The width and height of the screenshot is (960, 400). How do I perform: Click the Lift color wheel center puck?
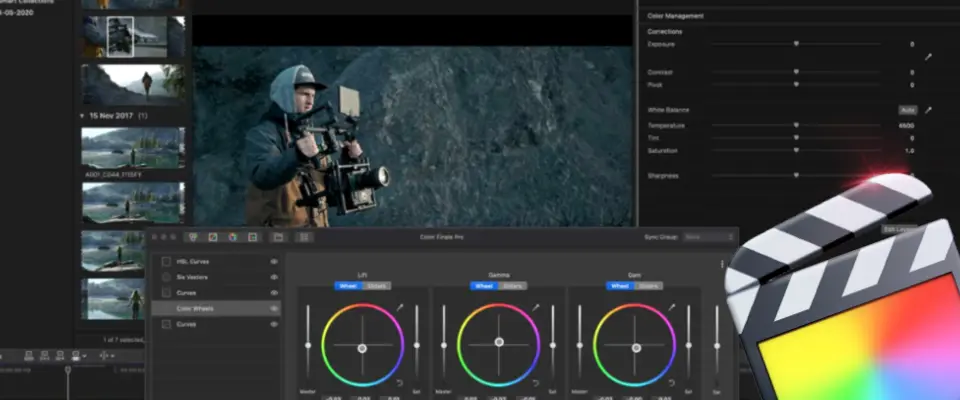[x=362, y=348]
